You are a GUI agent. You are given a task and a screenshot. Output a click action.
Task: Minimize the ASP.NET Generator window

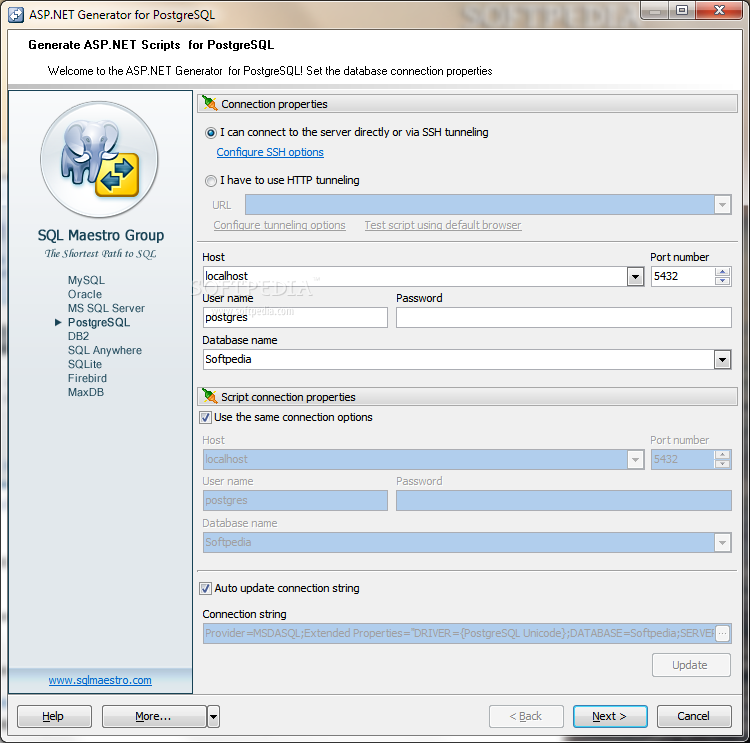tap(655, 10)
